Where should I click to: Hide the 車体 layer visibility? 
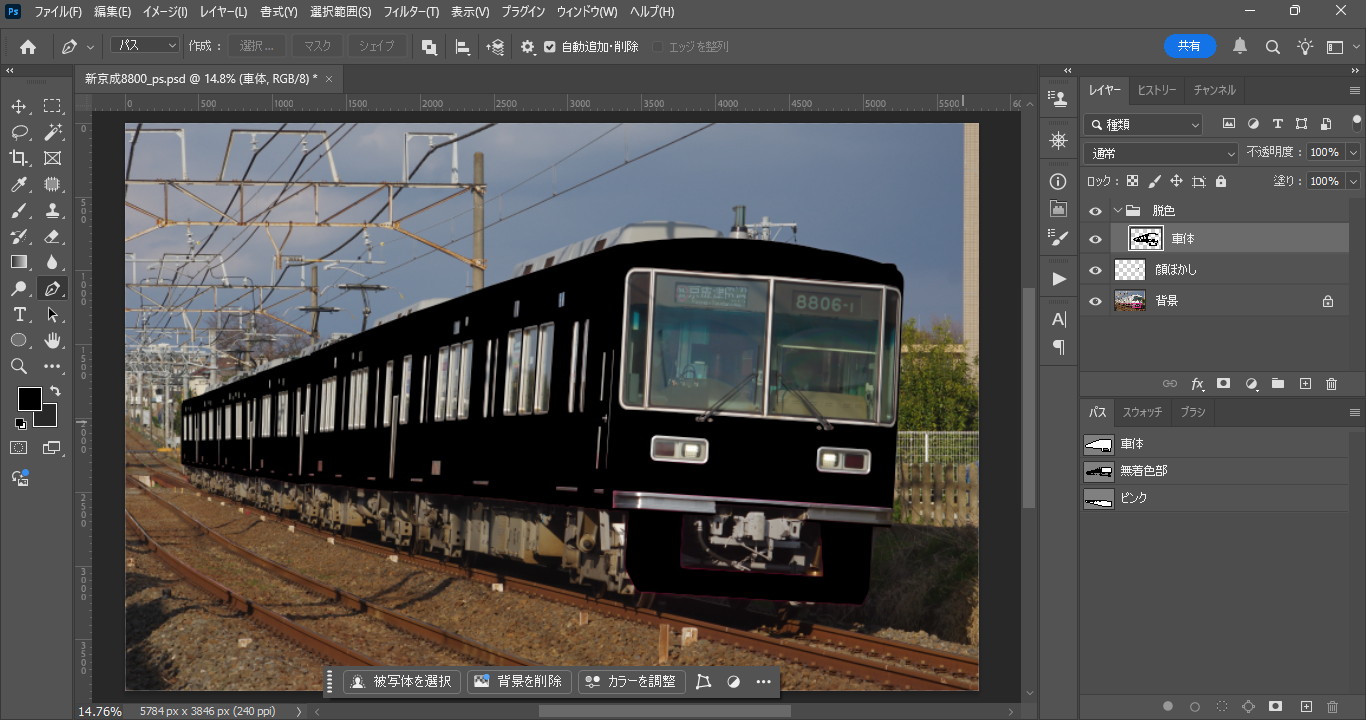(x=1095, y=239)
